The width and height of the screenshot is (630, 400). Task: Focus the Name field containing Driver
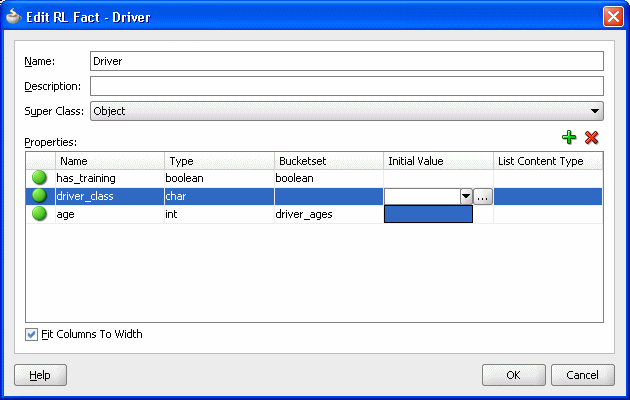(347, 61)
